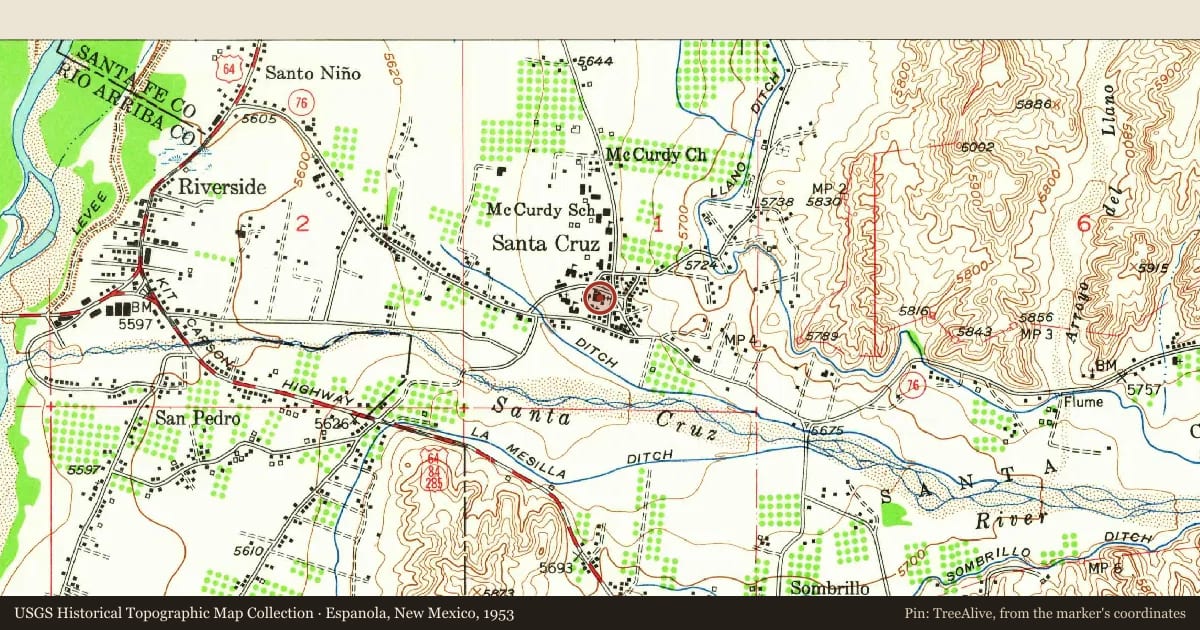Click the "Flume" label
This screenshot has height=630, width=1200.
(x=1083, y=403)
